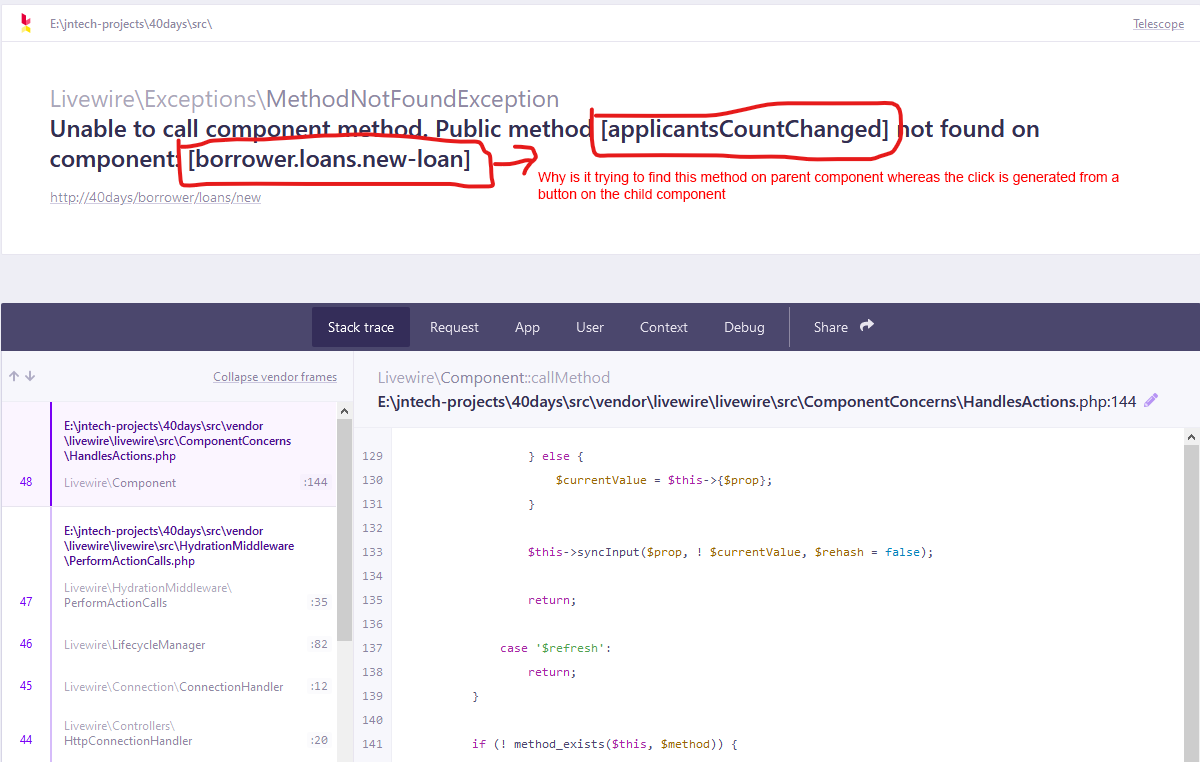
Task: Select stack frame 44 HttpConnectionHandler
Action: pos(168,733)
